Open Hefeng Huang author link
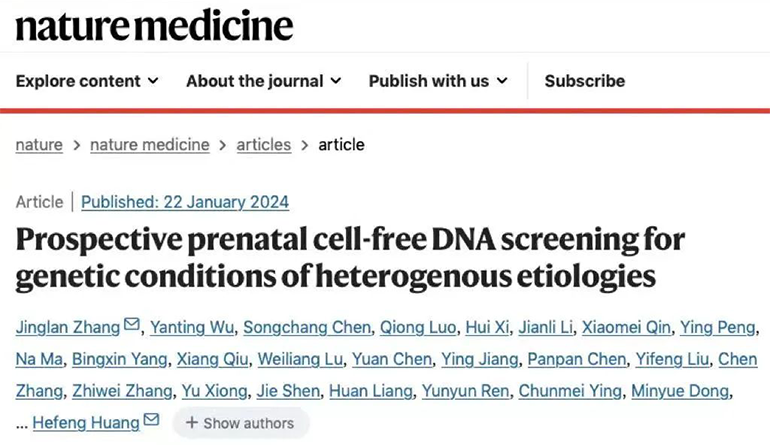The width and height of the screenshot is (770, 445). click(86, 423)
